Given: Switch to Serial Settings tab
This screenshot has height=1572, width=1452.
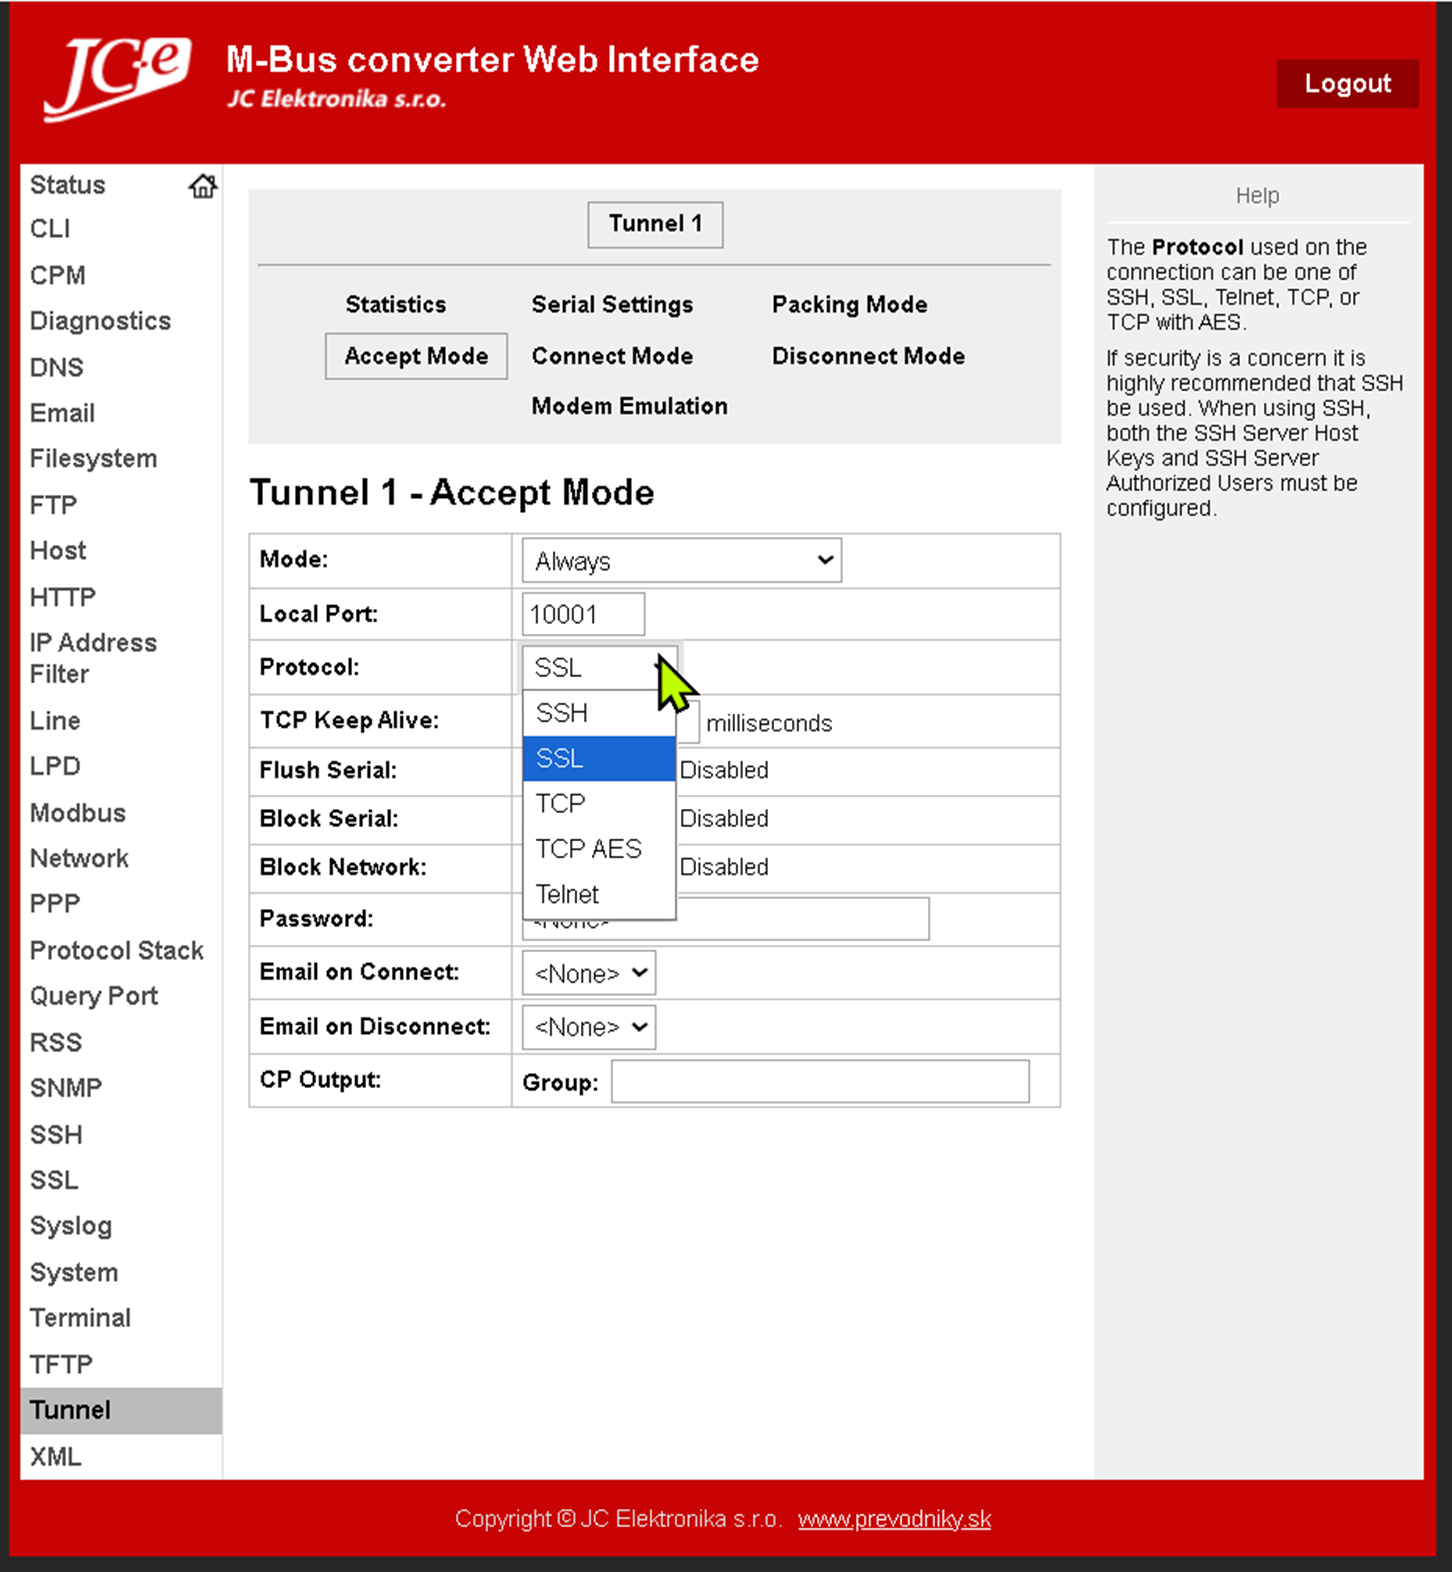Looking at the screenshot, I should [x=612, y=305].
